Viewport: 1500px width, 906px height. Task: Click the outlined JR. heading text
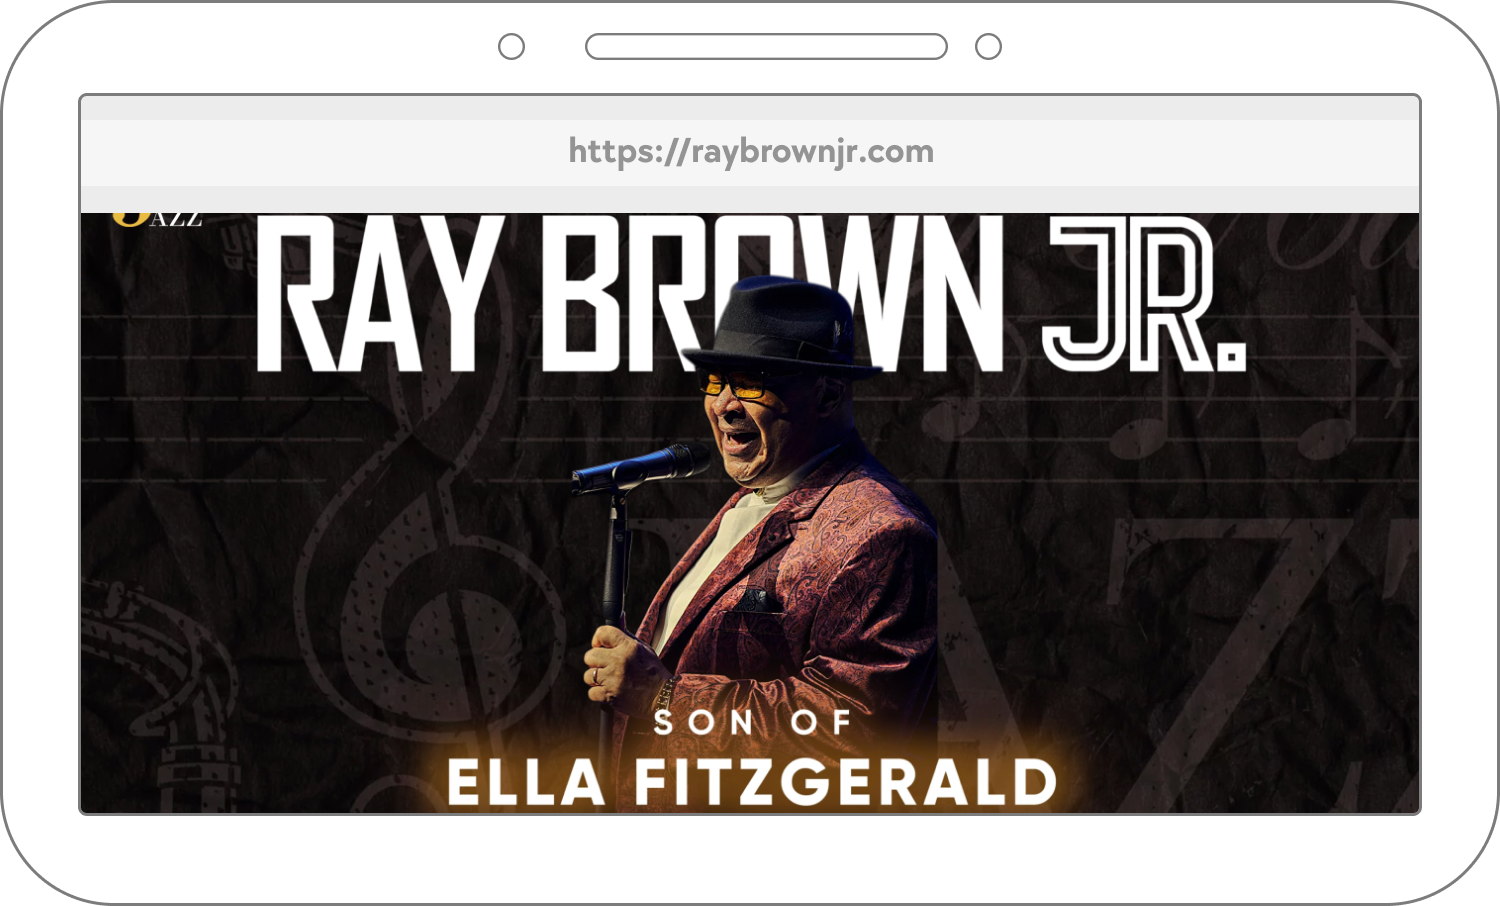(x=1145, y=293)
